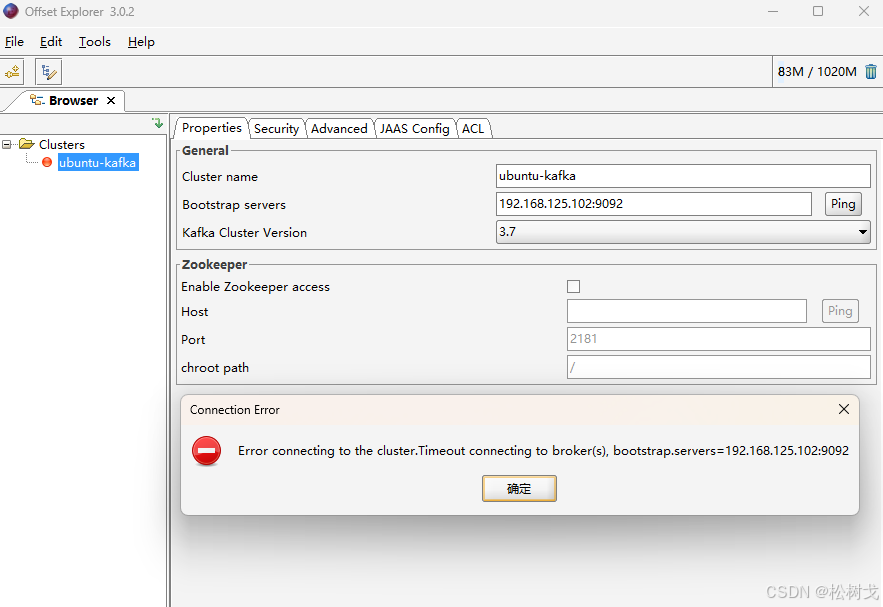Maximize the Offset Explorer window
The height and width of the screenshot is (607, 883).
click(818, 11)
